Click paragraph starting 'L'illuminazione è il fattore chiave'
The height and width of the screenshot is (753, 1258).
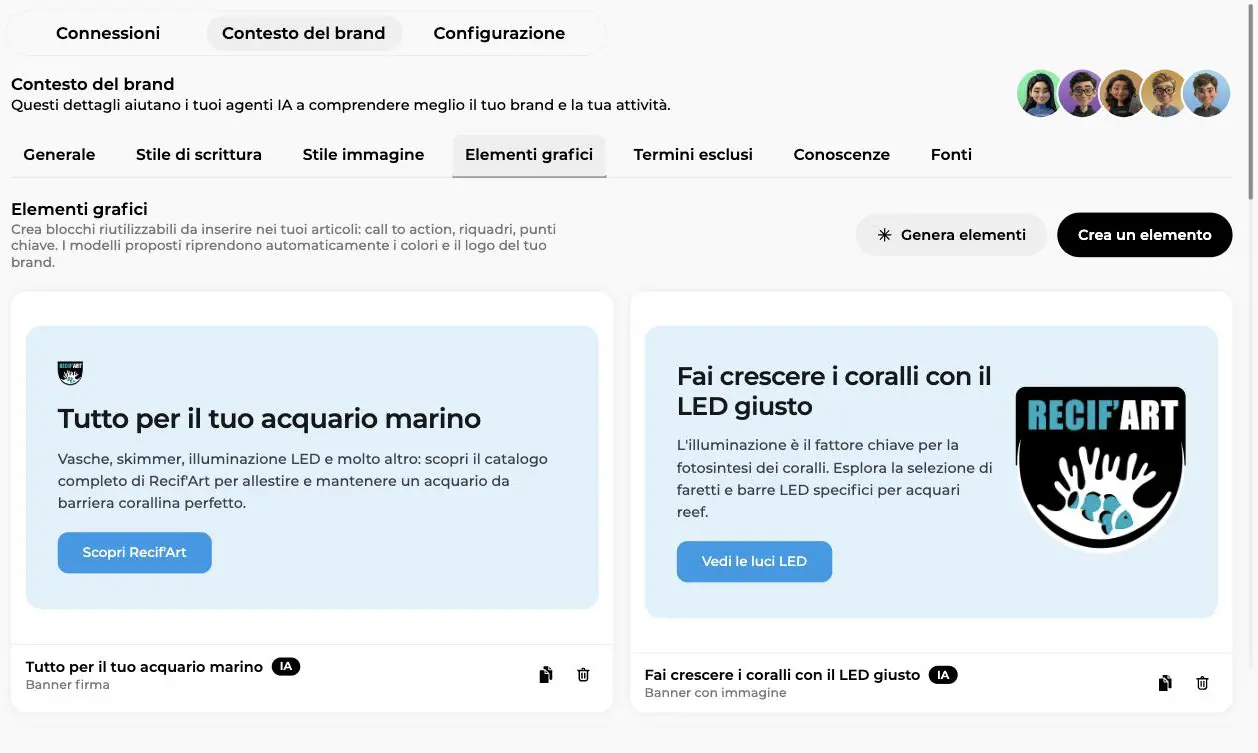pos(835,478)
